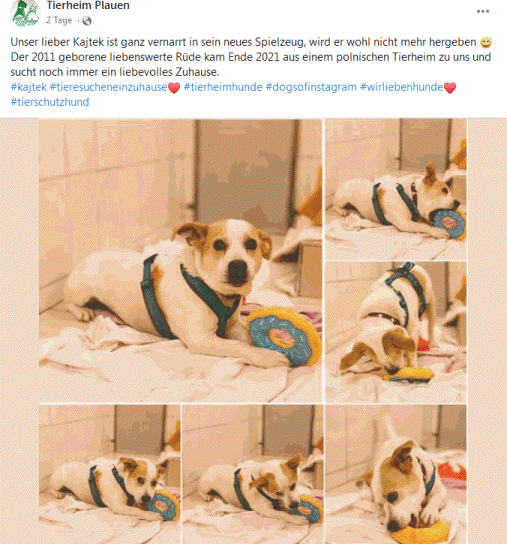
Task: Click the Tierheim Plauen profile avatar
Action: point(25,13)
